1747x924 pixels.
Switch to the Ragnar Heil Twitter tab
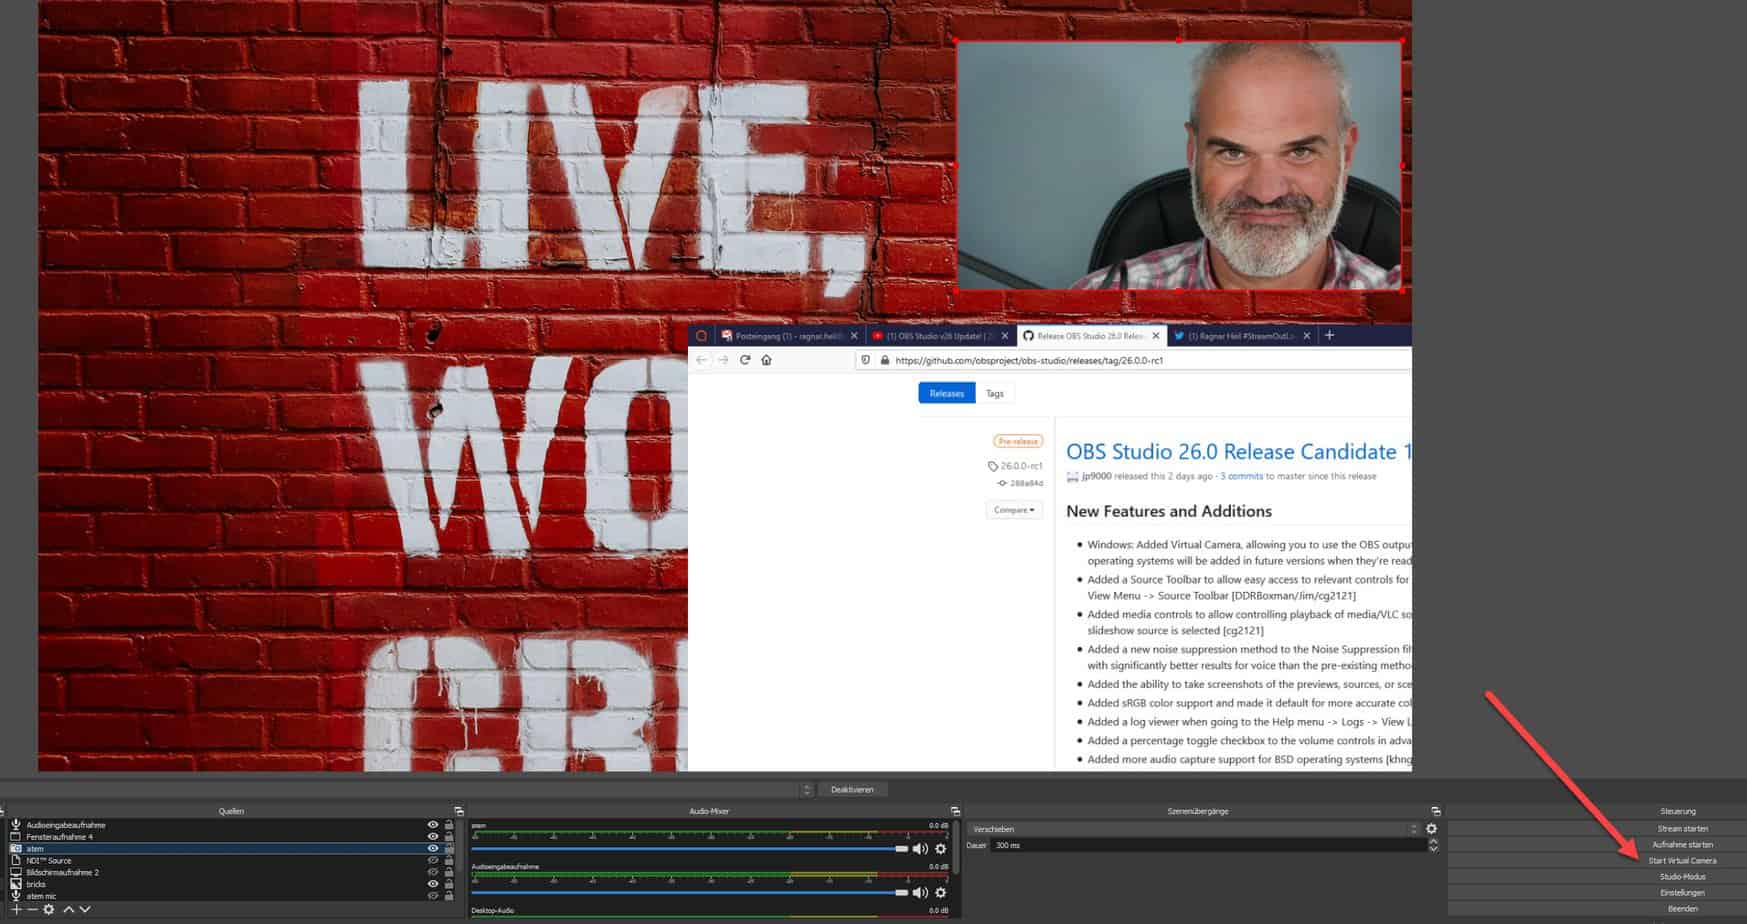[x=1240, y=336]
